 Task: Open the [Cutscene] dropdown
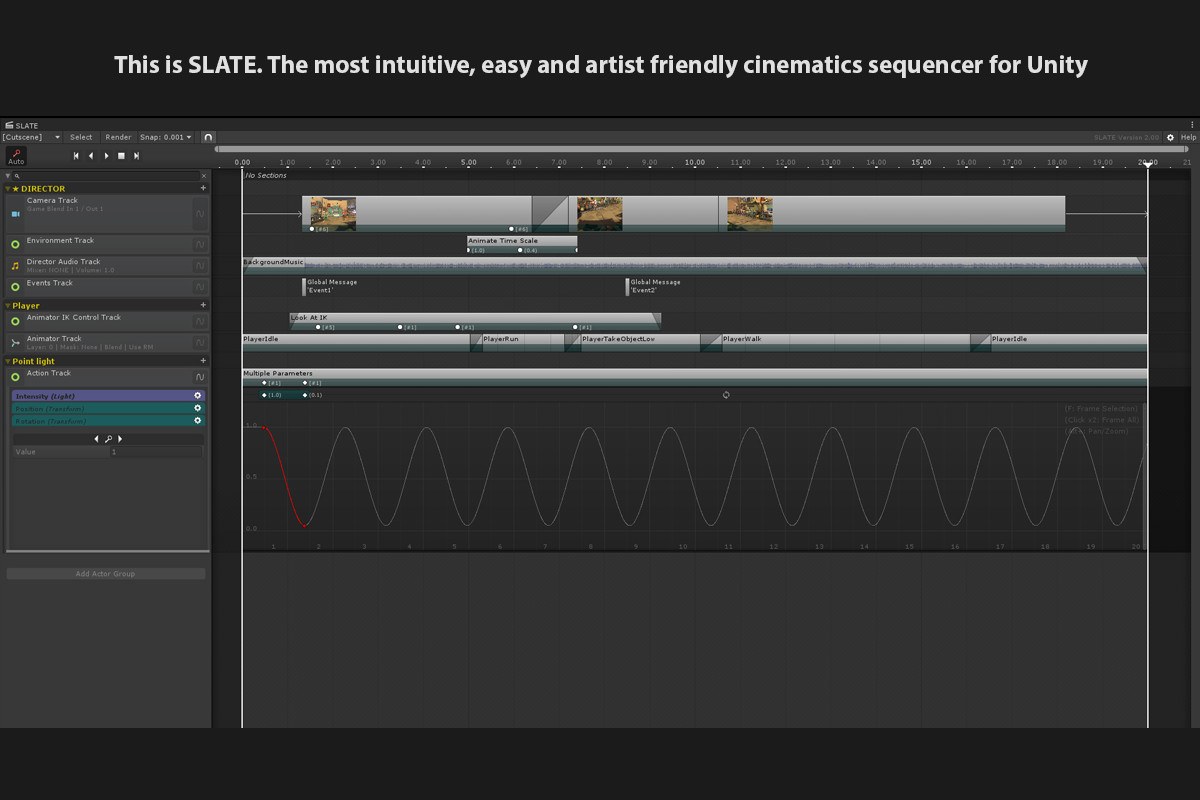tap(31, 137)
